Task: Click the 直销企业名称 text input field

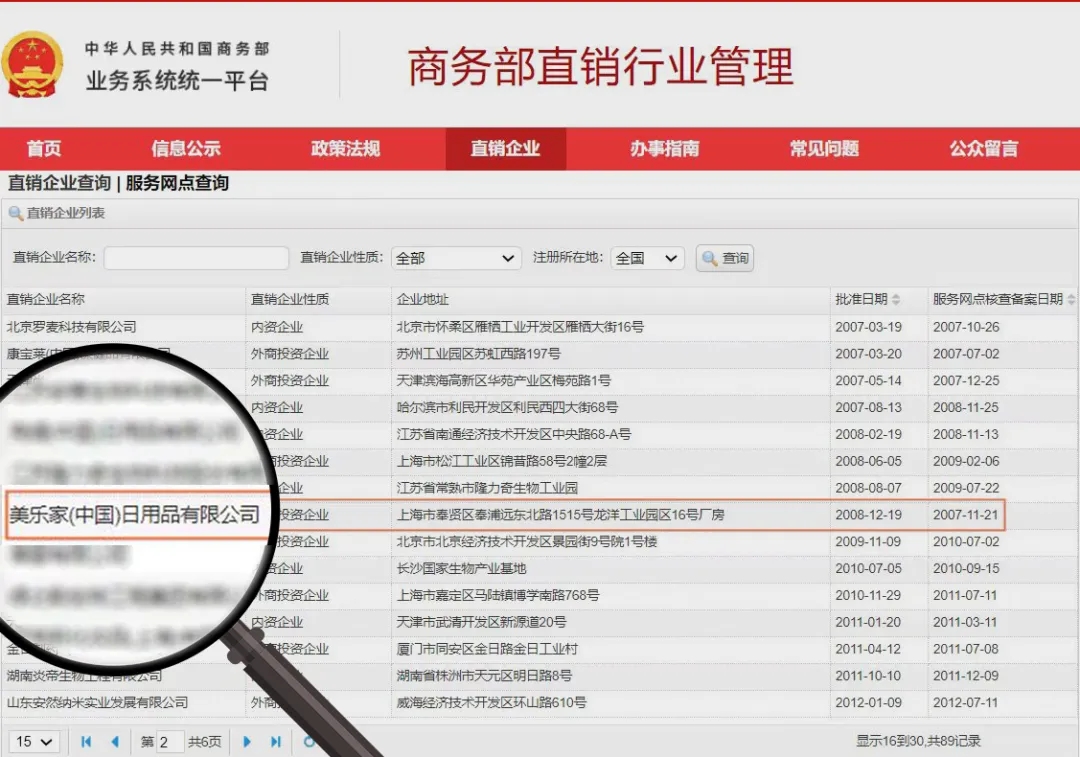Action: pos(196,258)
